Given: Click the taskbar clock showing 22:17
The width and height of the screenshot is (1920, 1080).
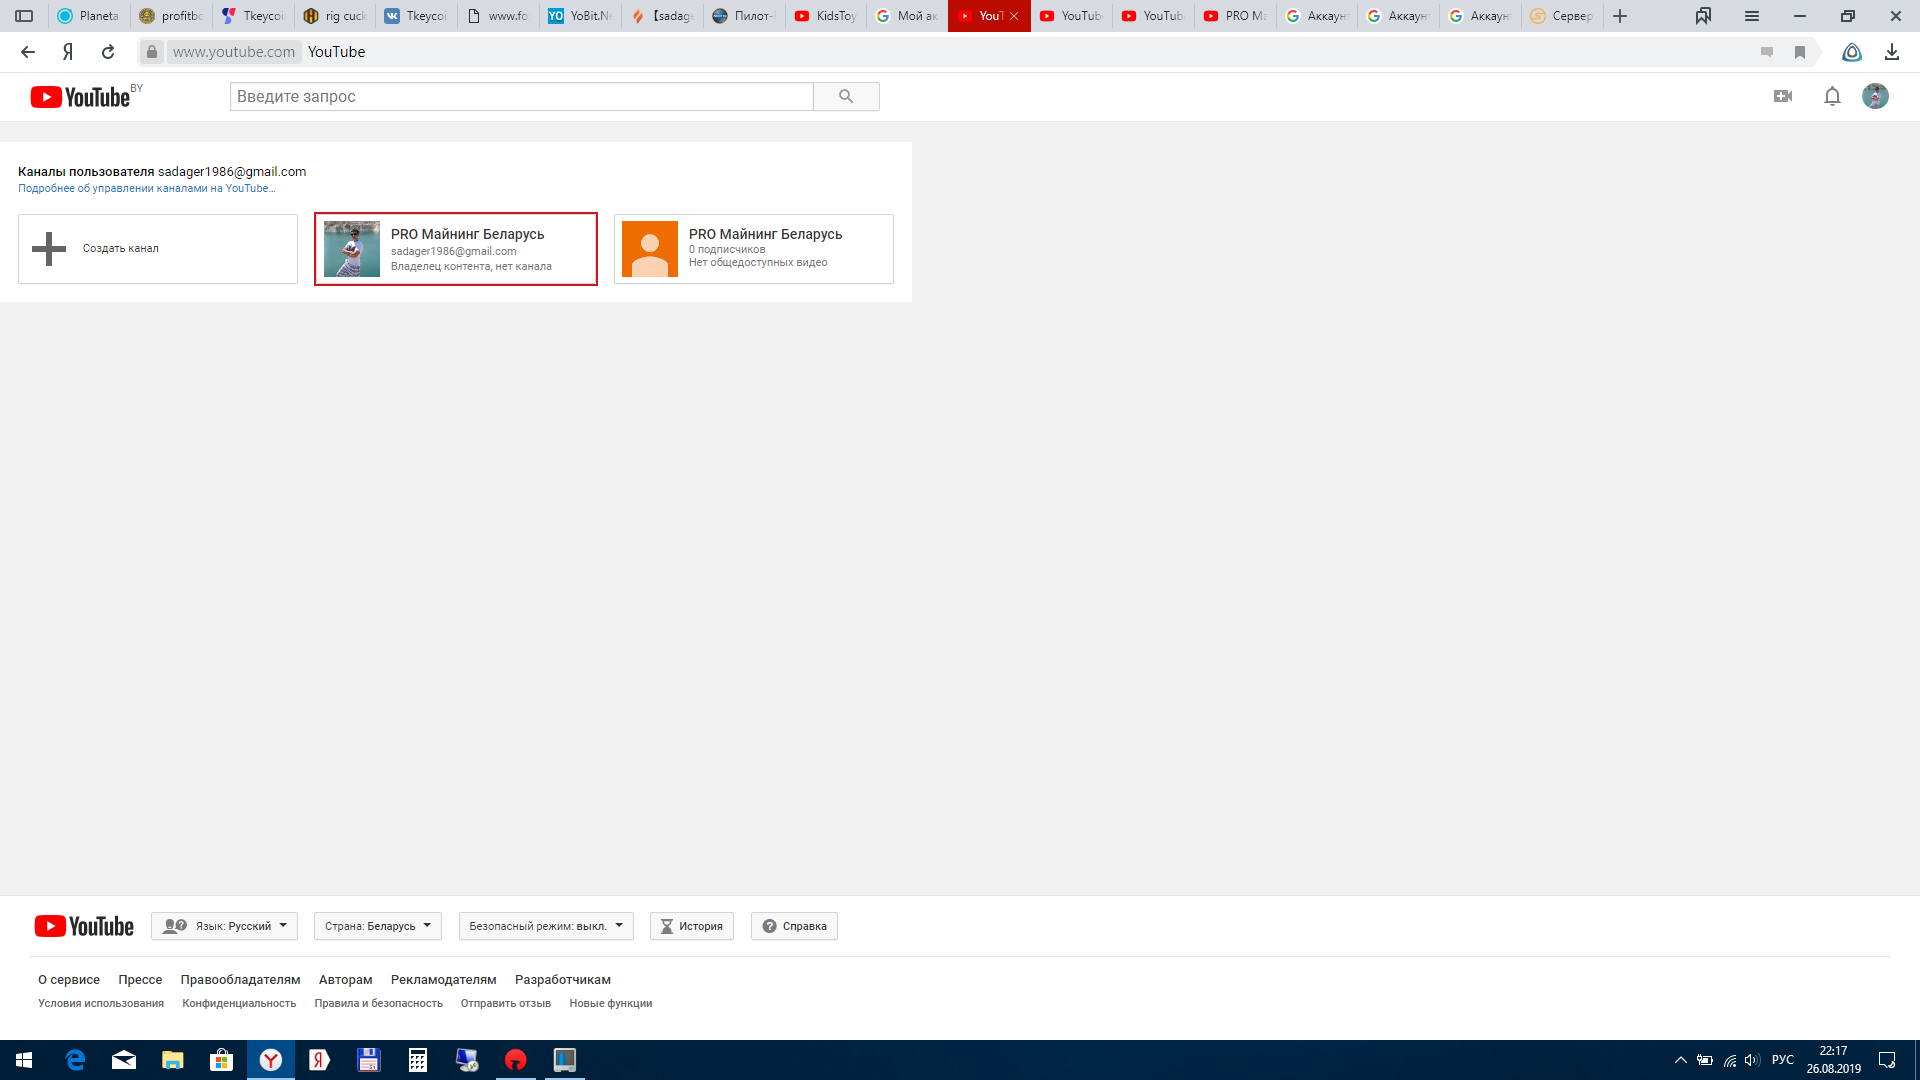Looking at the screenshot, I should 1833,1060.
